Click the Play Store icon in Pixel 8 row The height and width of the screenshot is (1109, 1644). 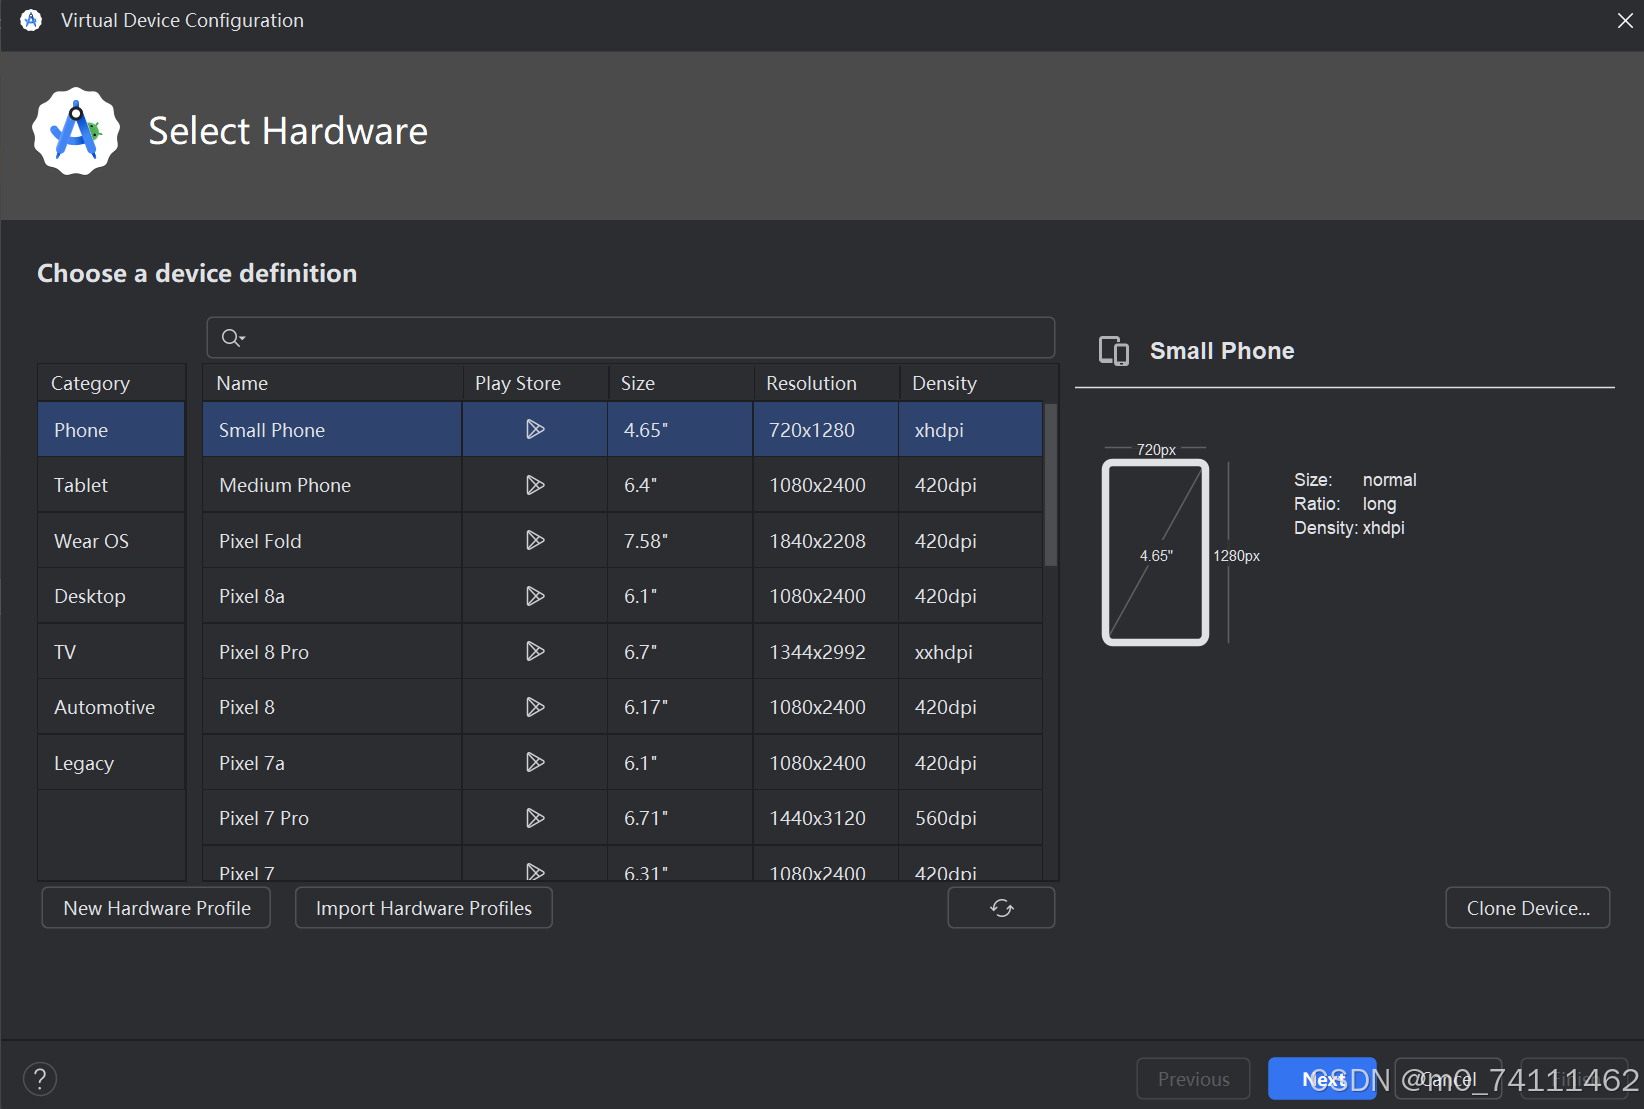535,707
